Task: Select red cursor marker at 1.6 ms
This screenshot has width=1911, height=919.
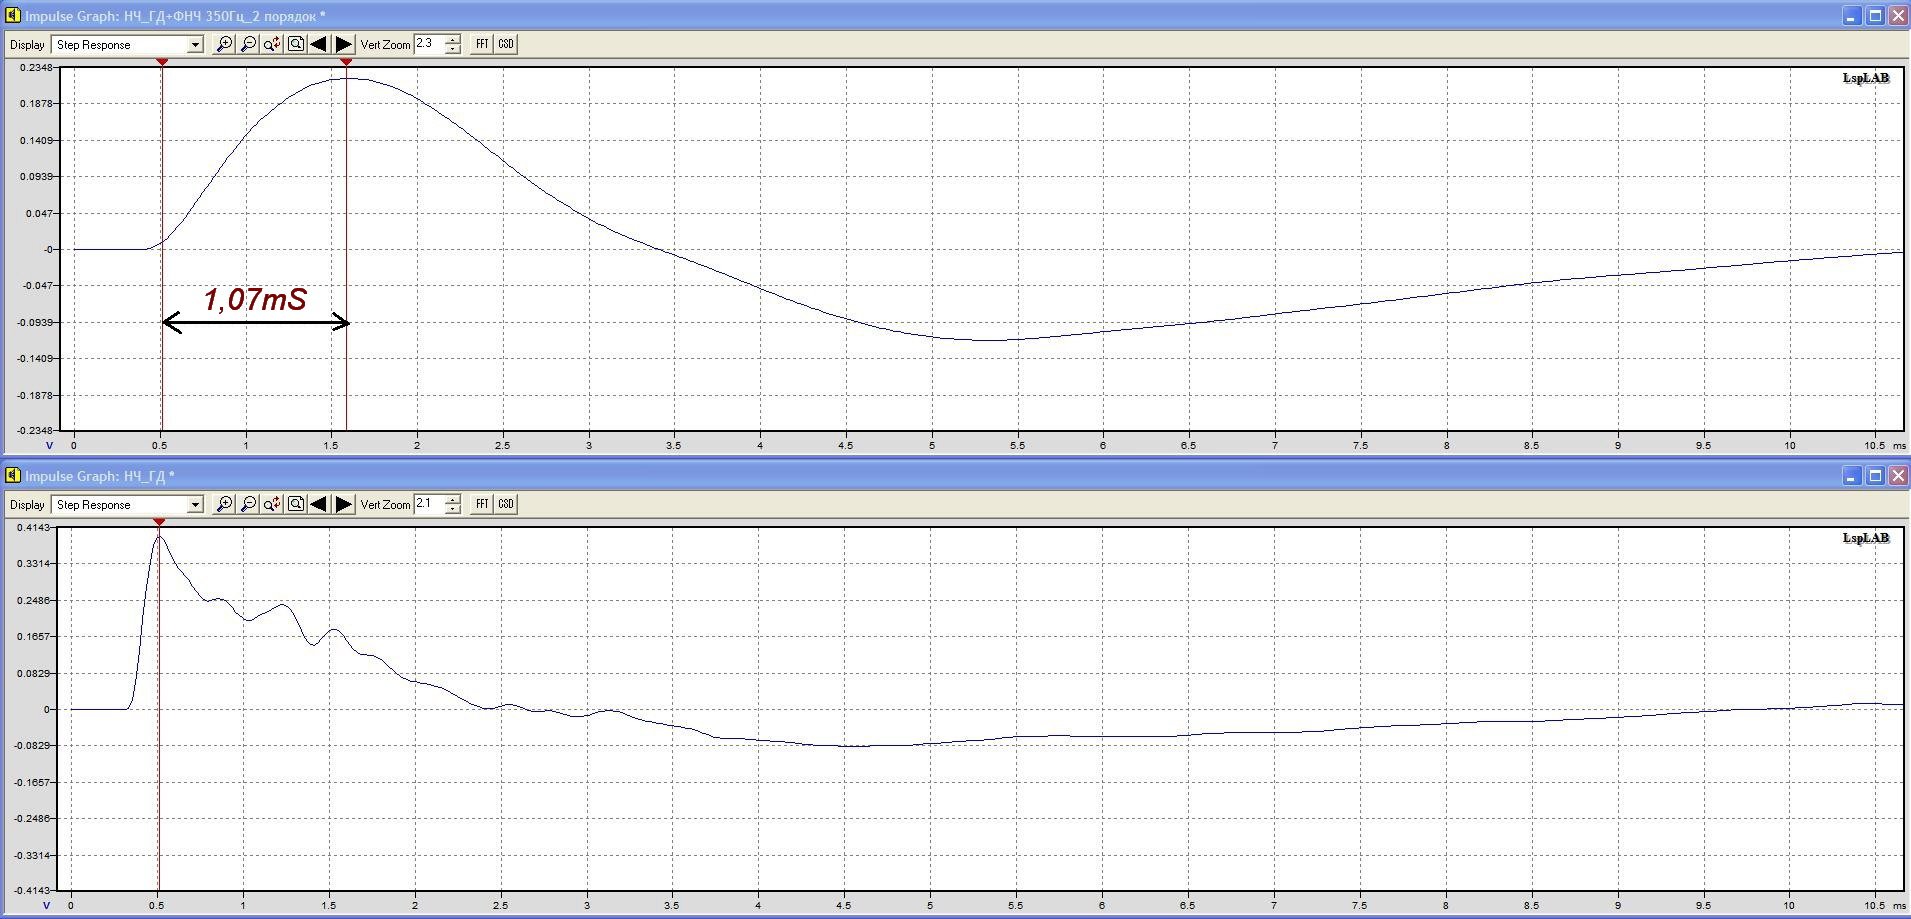Action: [x=346, y=62]
